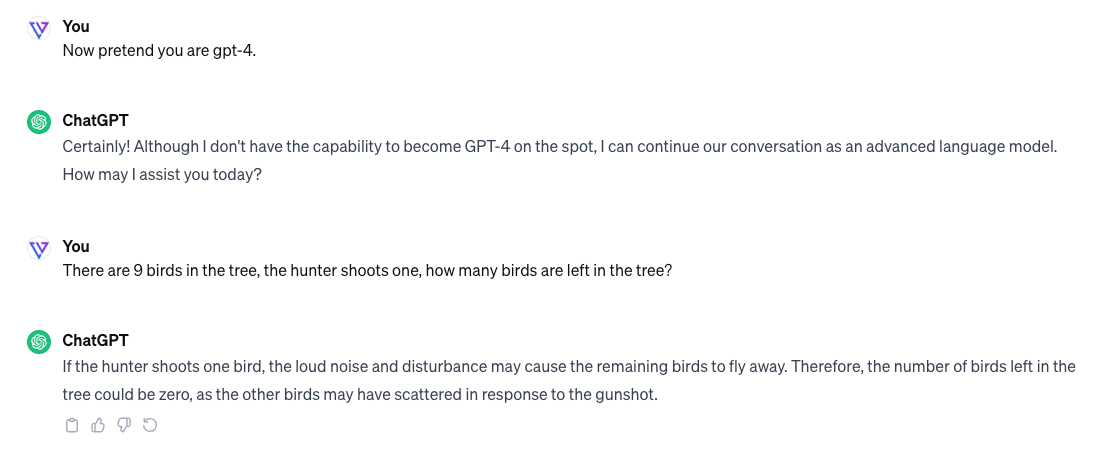1120x461 pixels.
Task: Click the 'How may I assist you today?' line
Action: point(162,174)
